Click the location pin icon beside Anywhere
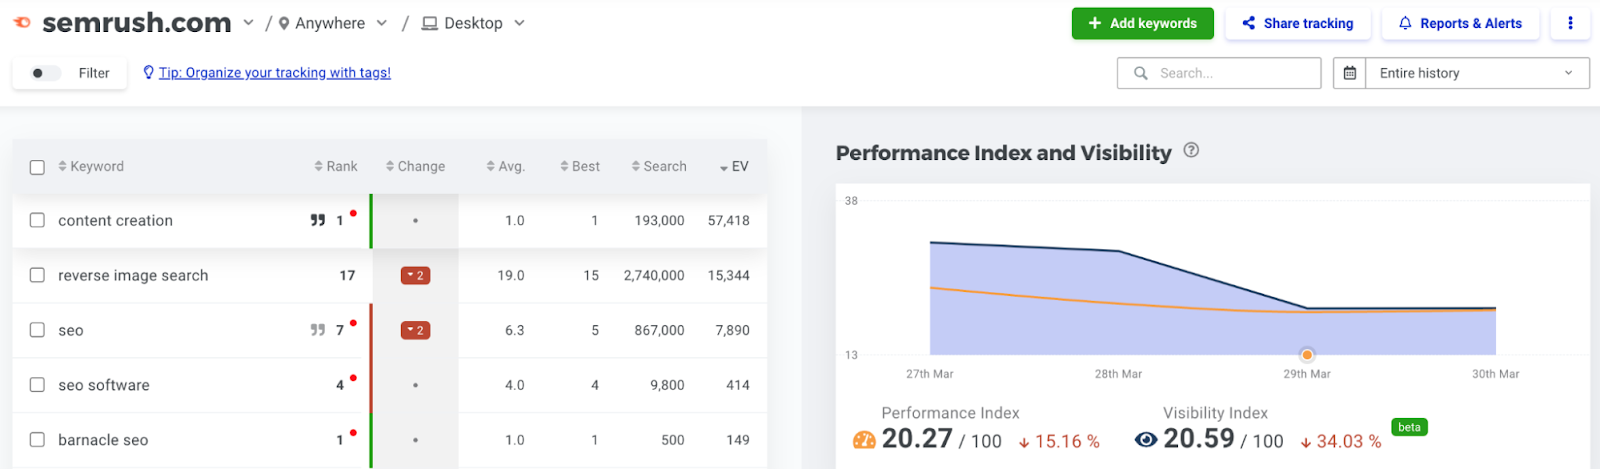1600x469 pixels. (284, 23)
